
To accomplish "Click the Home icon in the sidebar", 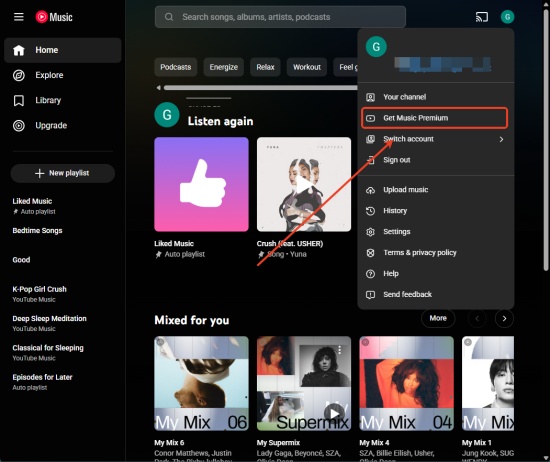I will click(x=19, y=50).
